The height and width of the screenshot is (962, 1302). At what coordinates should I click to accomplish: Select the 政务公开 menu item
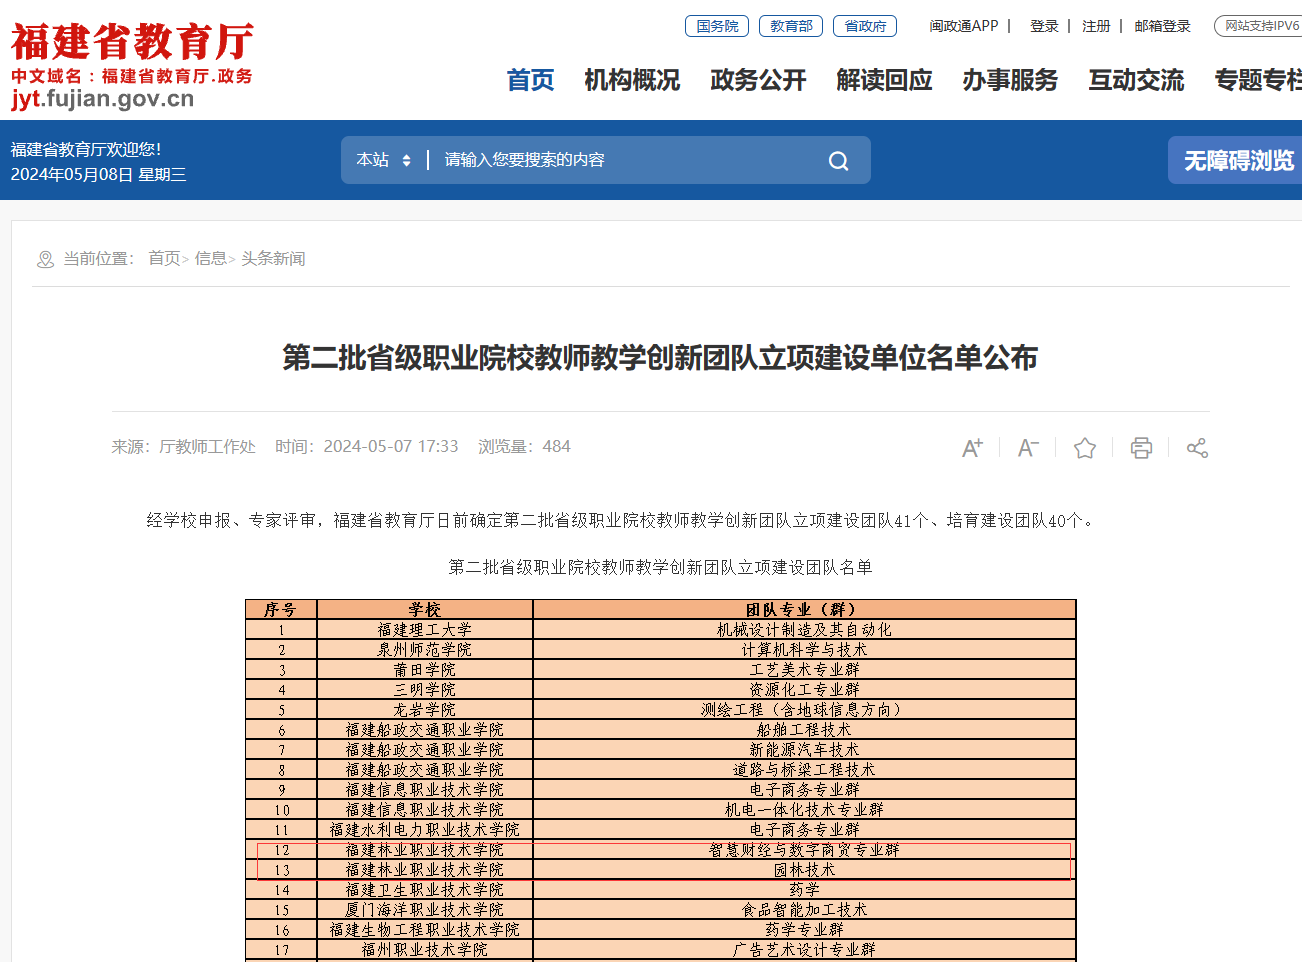click(758, 80)
